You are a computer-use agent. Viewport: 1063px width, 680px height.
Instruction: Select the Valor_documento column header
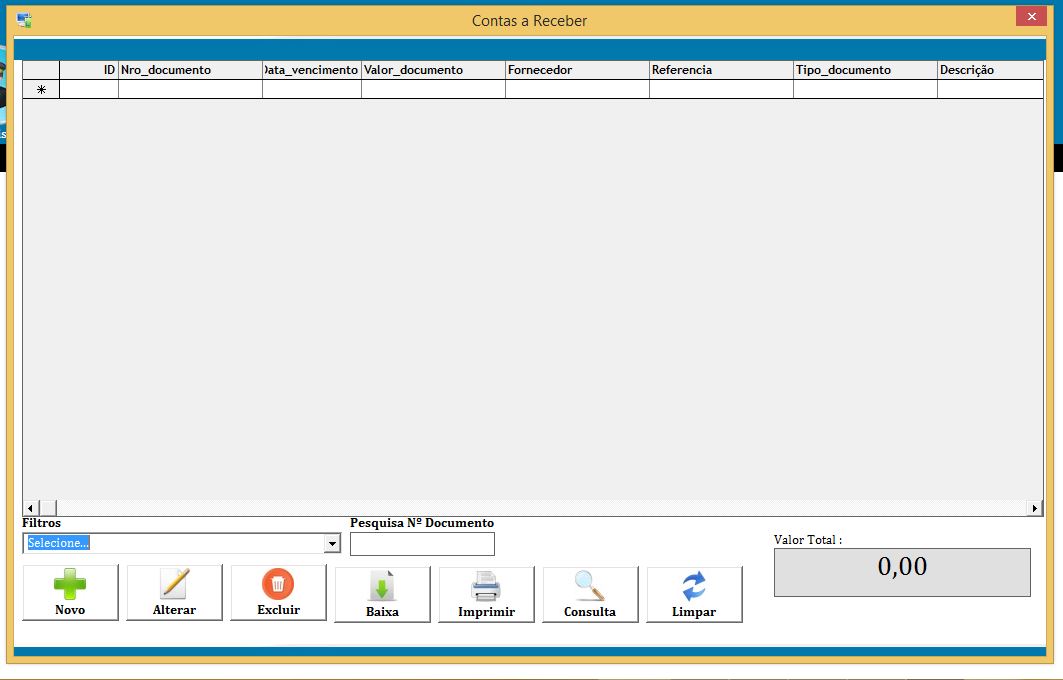pos(433,70)
